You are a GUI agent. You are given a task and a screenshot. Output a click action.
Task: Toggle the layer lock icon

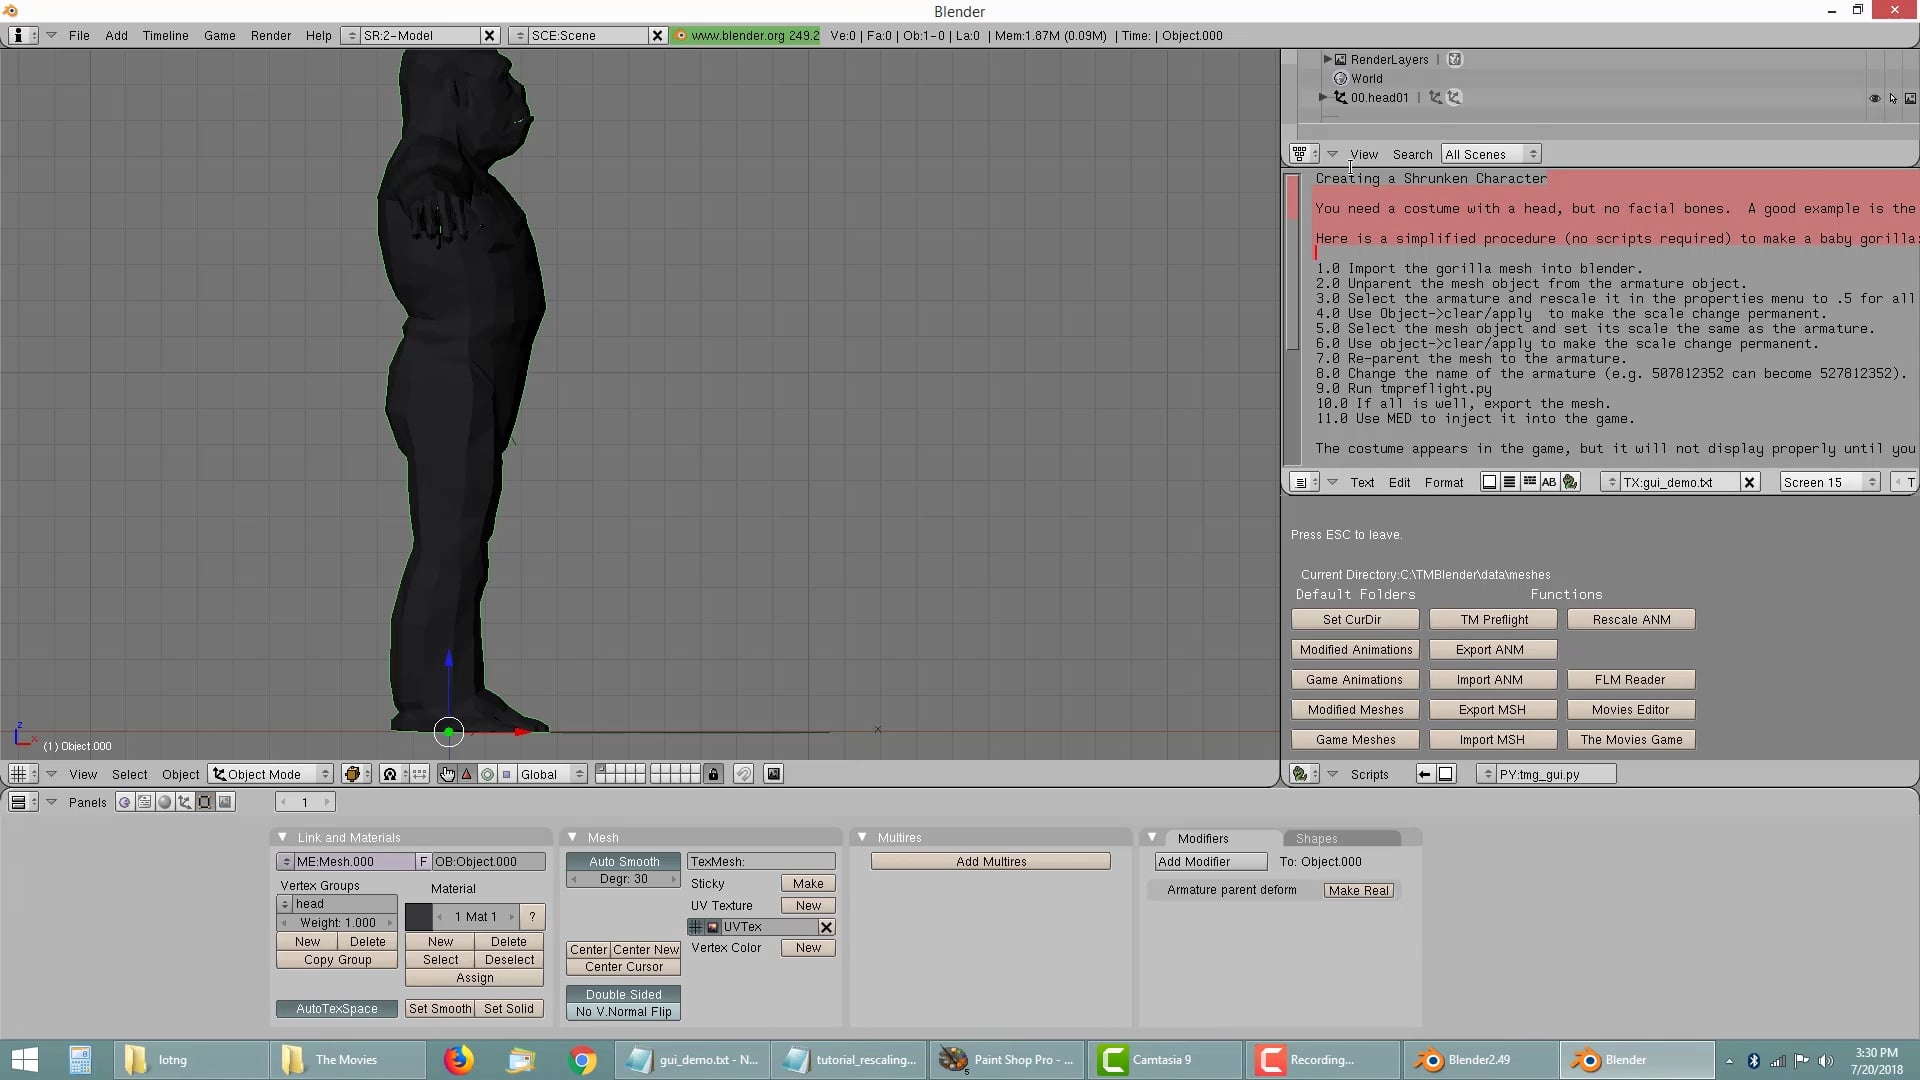pos(713,774)
